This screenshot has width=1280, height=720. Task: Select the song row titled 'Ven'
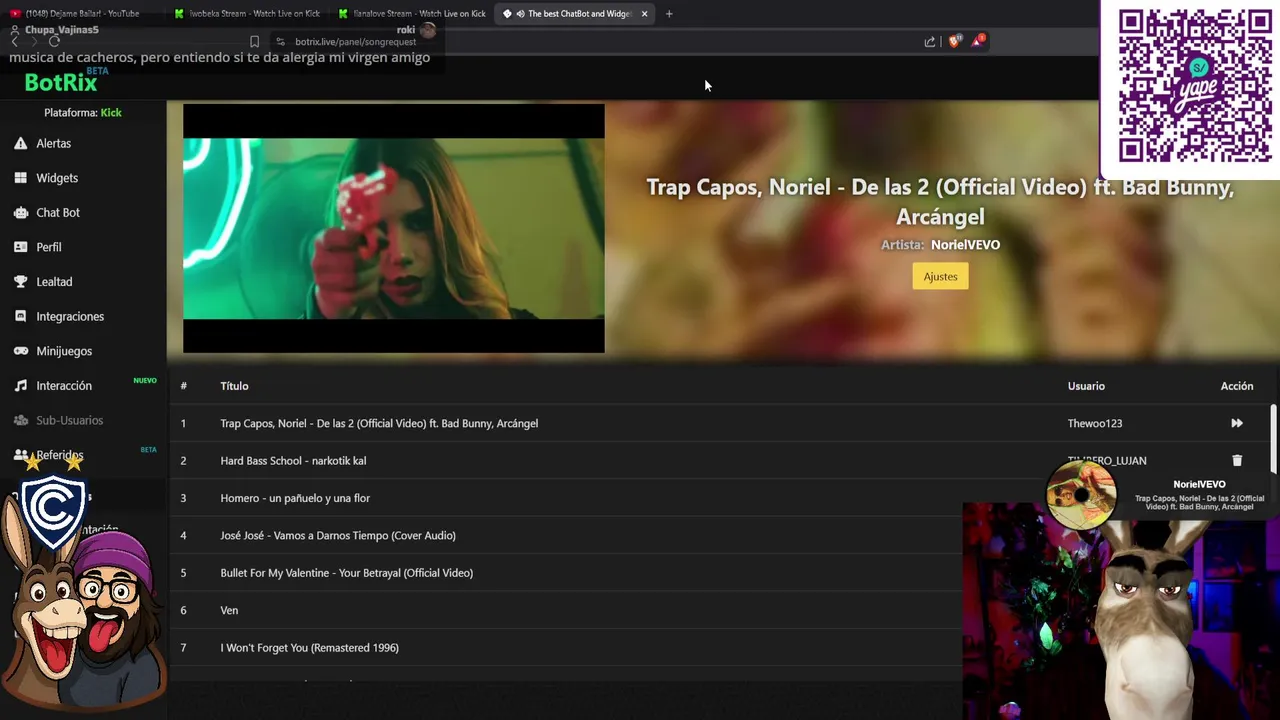point(720,610)
